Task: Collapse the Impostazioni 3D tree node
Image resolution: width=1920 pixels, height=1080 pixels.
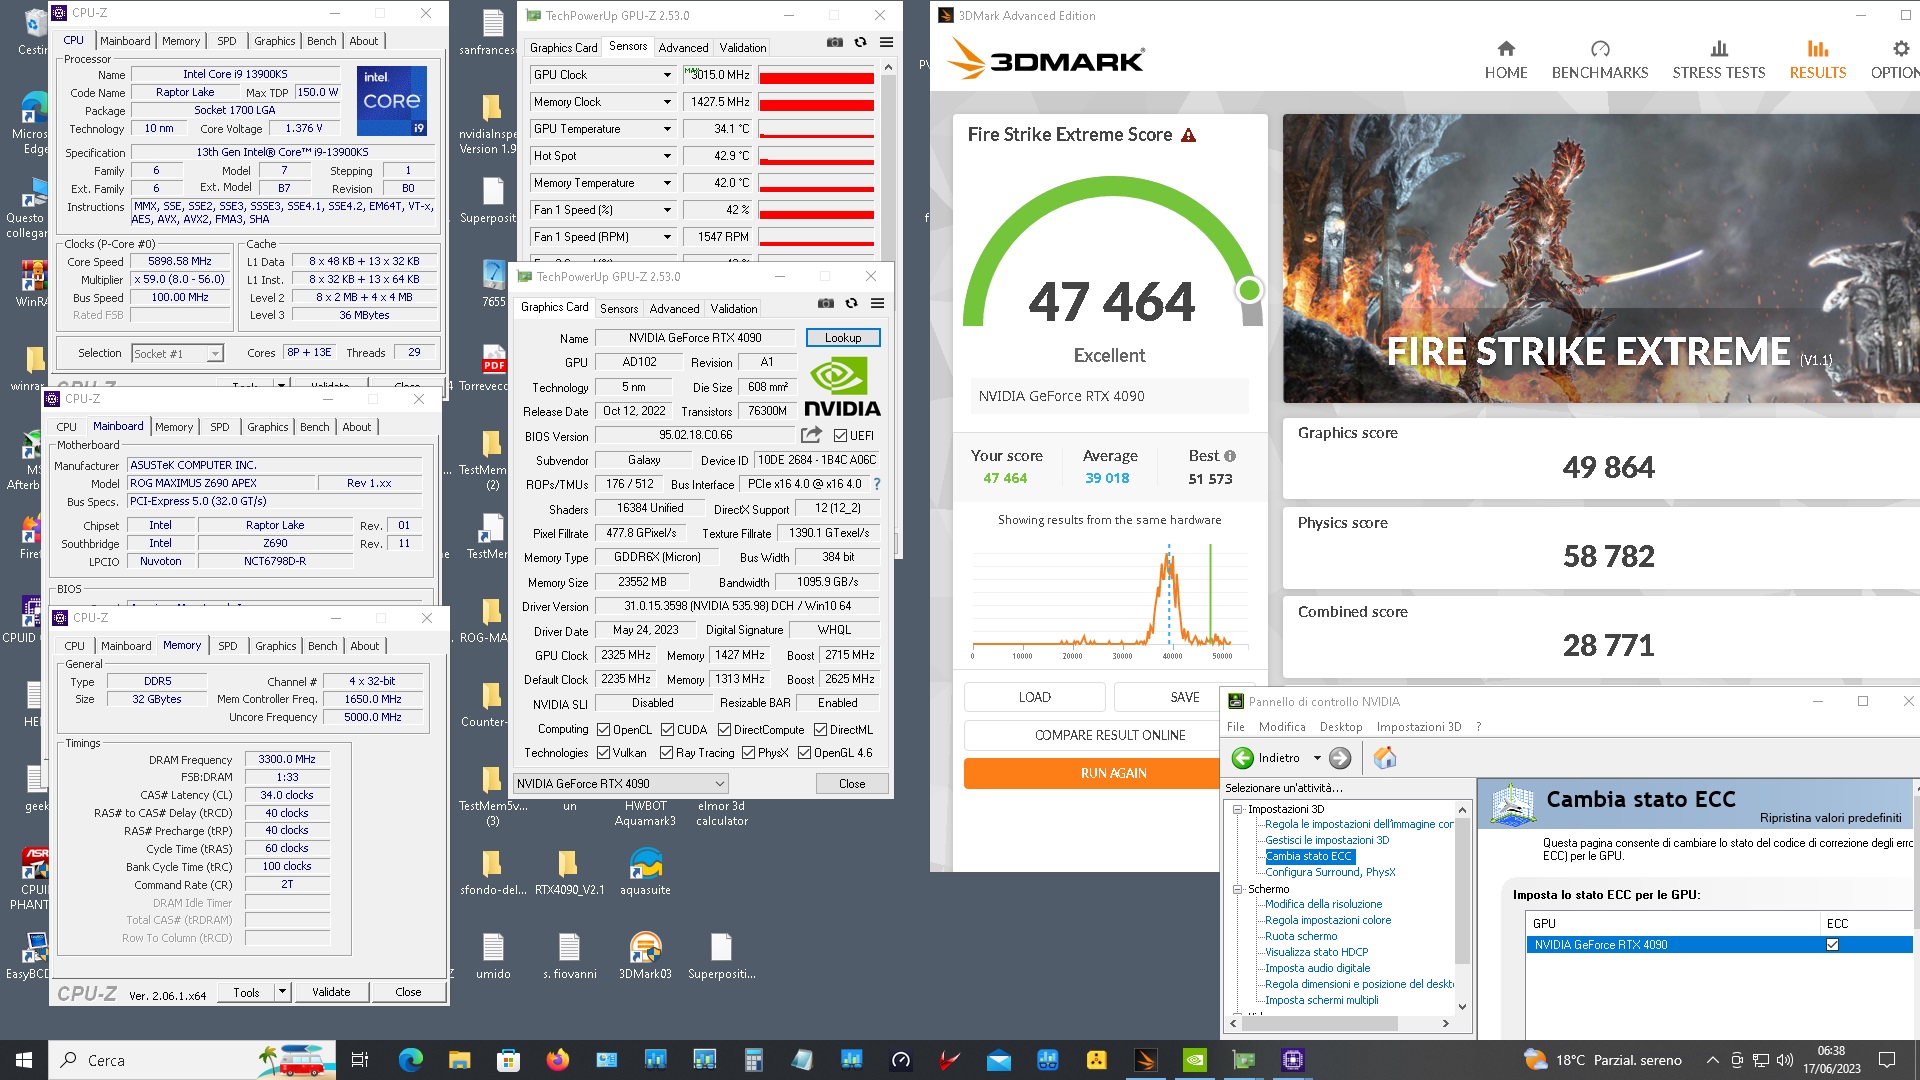Action: (1237, 809)
